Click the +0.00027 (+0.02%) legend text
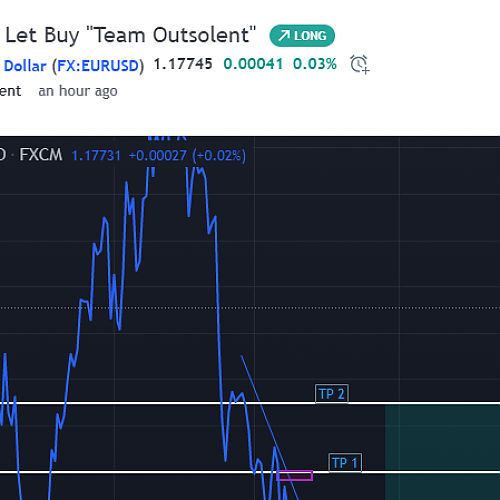 tap(187, 156)
